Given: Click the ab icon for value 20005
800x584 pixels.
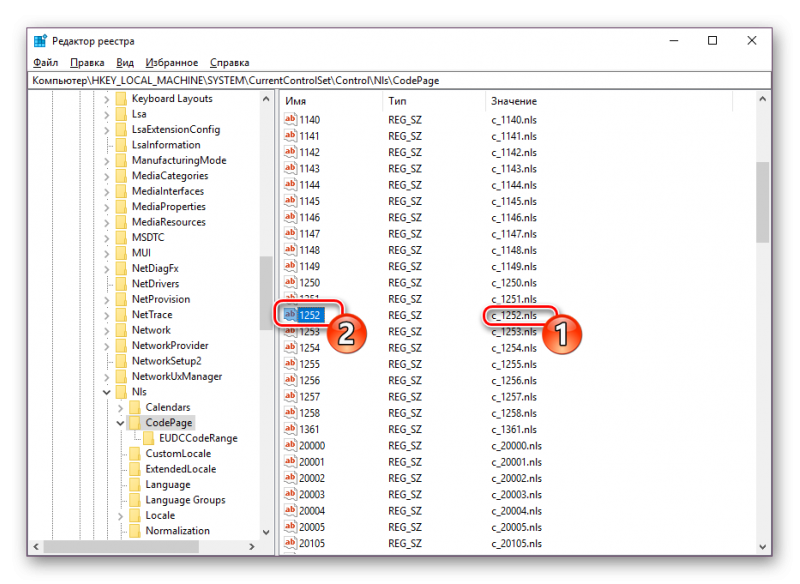Looking at the screenshot, I should pos(290,527).
